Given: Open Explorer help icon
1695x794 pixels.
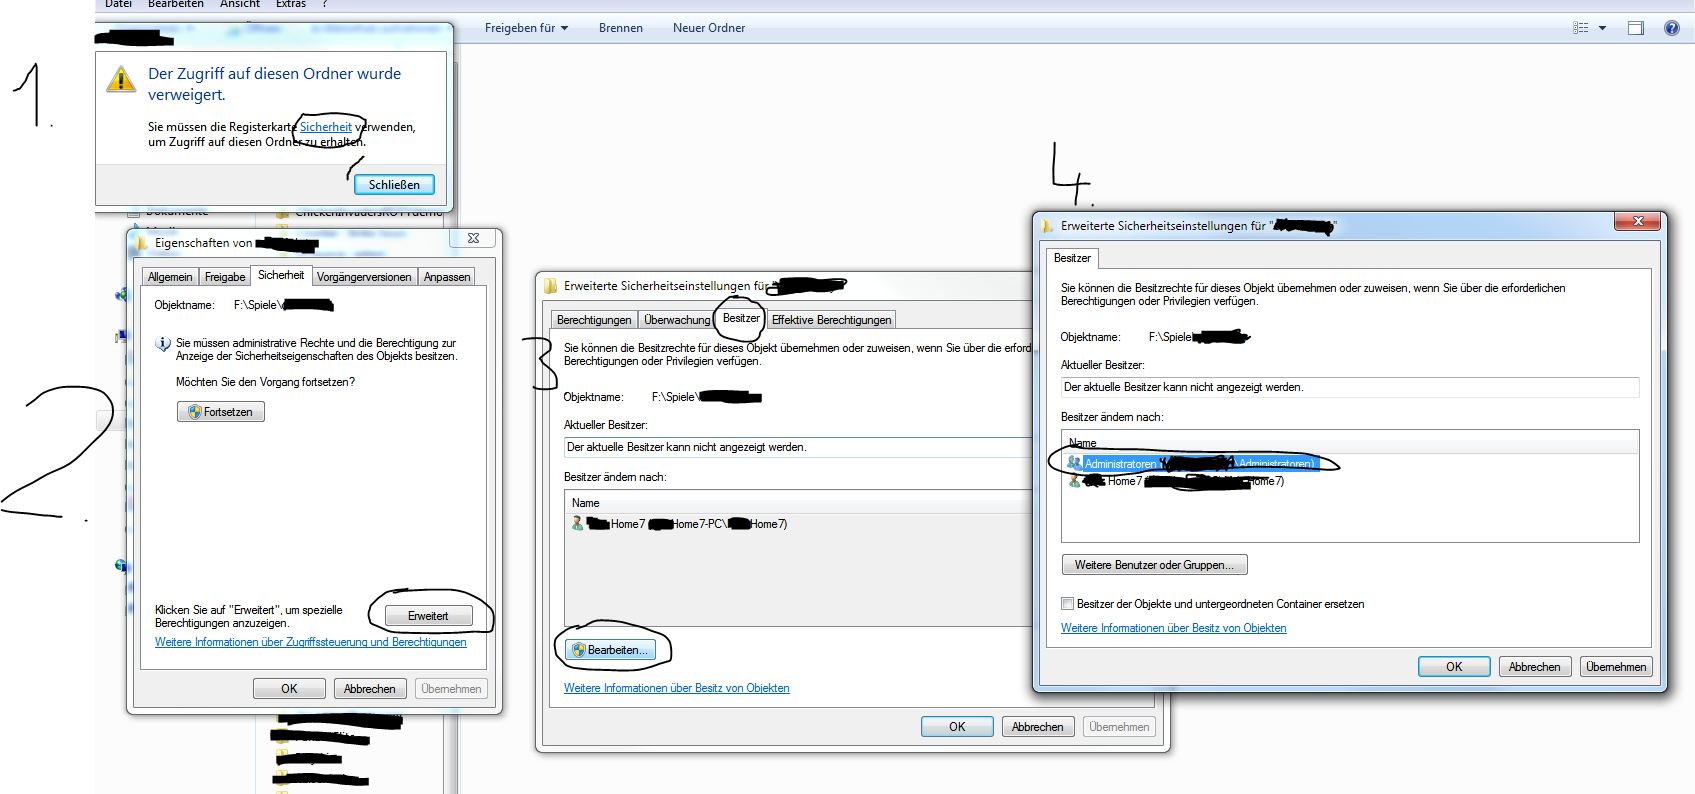Looking at the screenshot, I should 1671,28.
